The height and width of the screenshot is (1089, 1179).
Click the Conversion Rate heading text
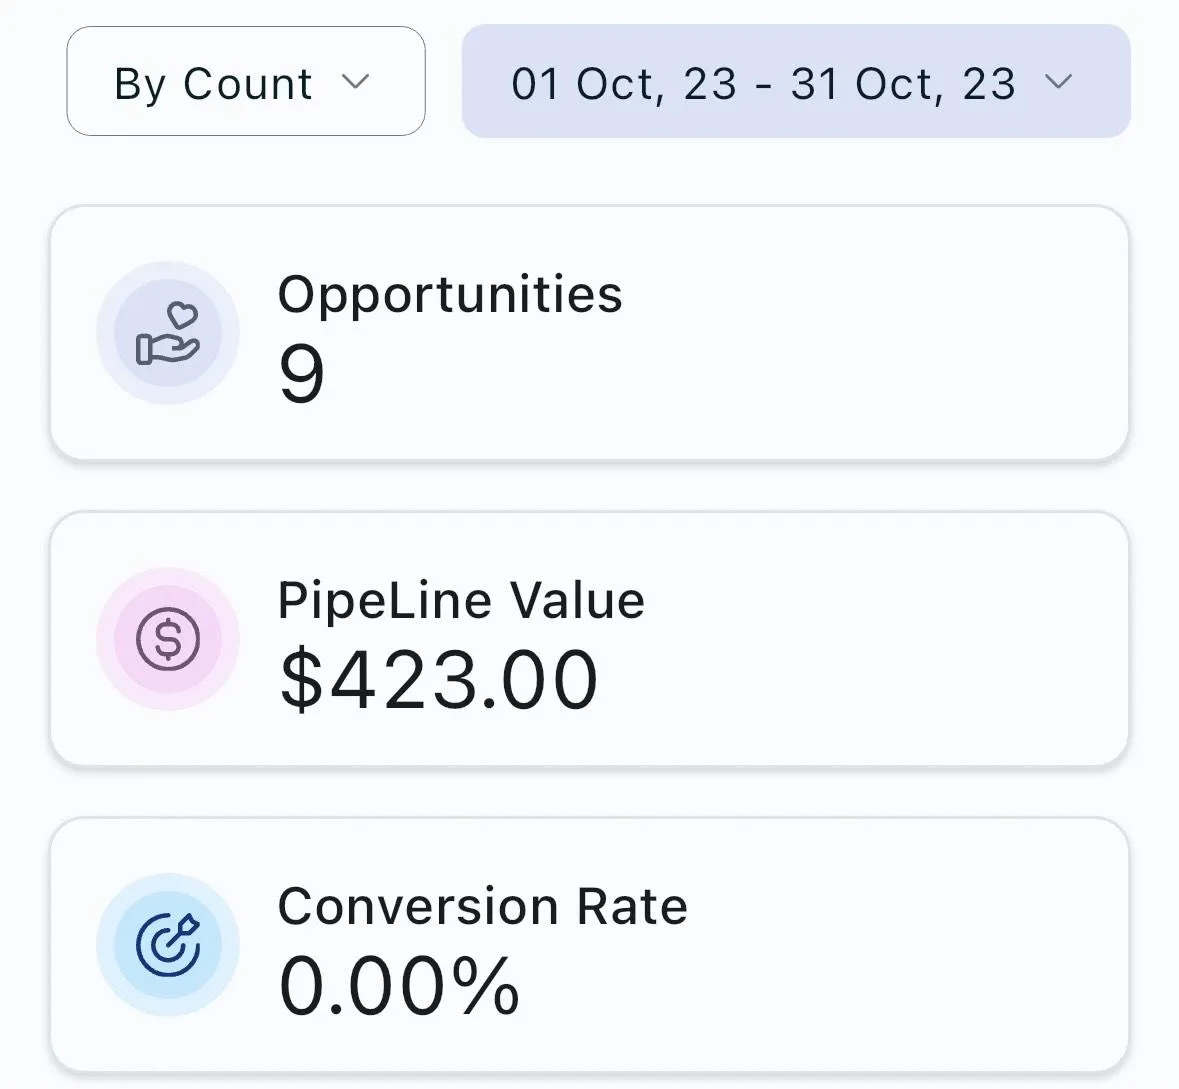click(x=483, y=906)
